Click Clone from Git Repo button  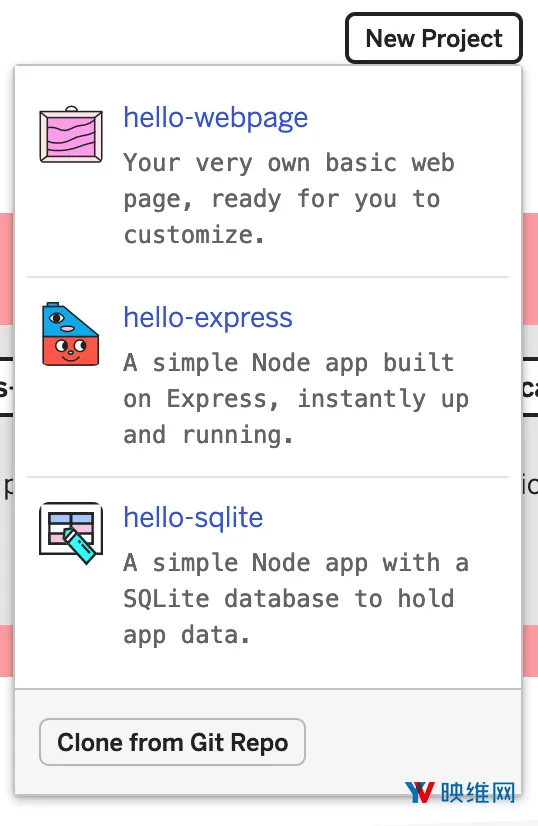tap(172, 742)
